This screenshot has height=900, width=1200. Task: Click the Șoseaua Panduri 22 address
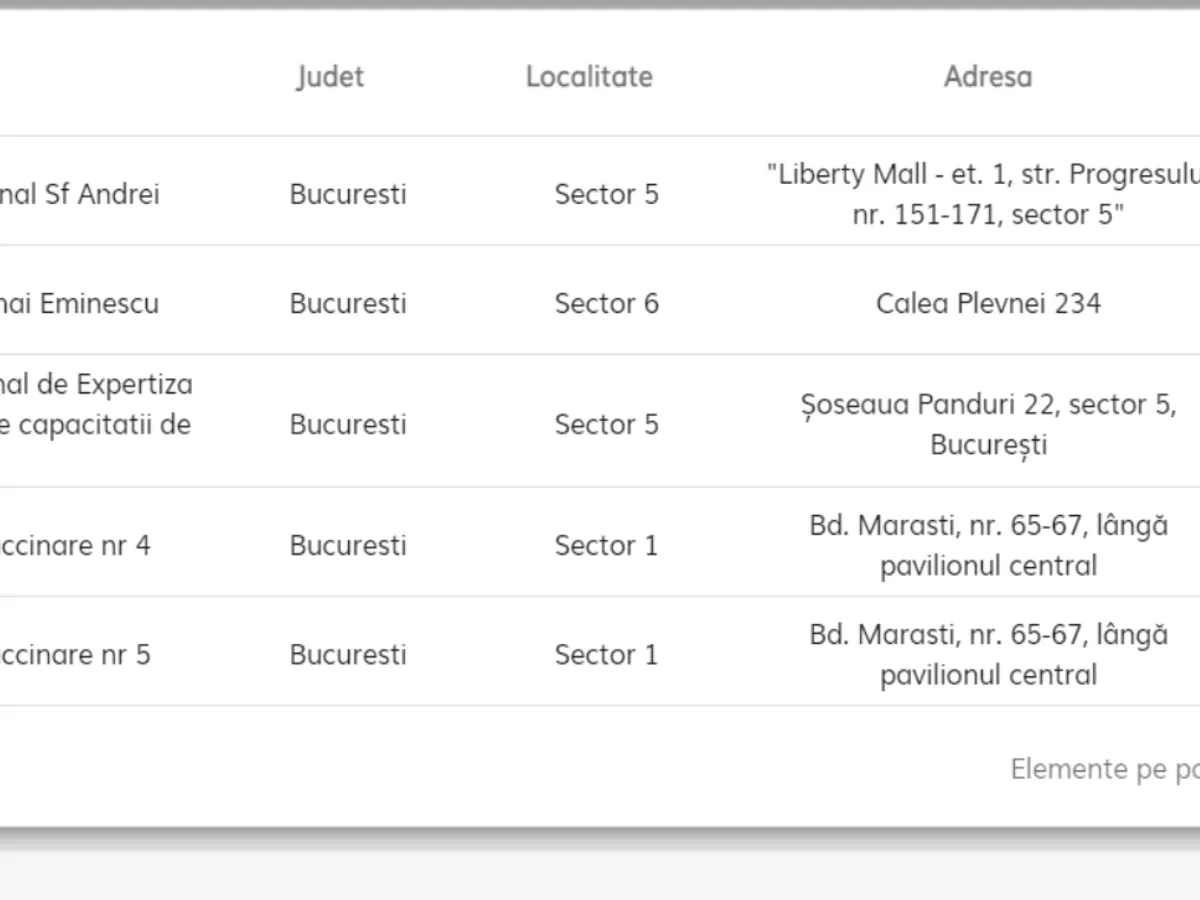(988, 424)
